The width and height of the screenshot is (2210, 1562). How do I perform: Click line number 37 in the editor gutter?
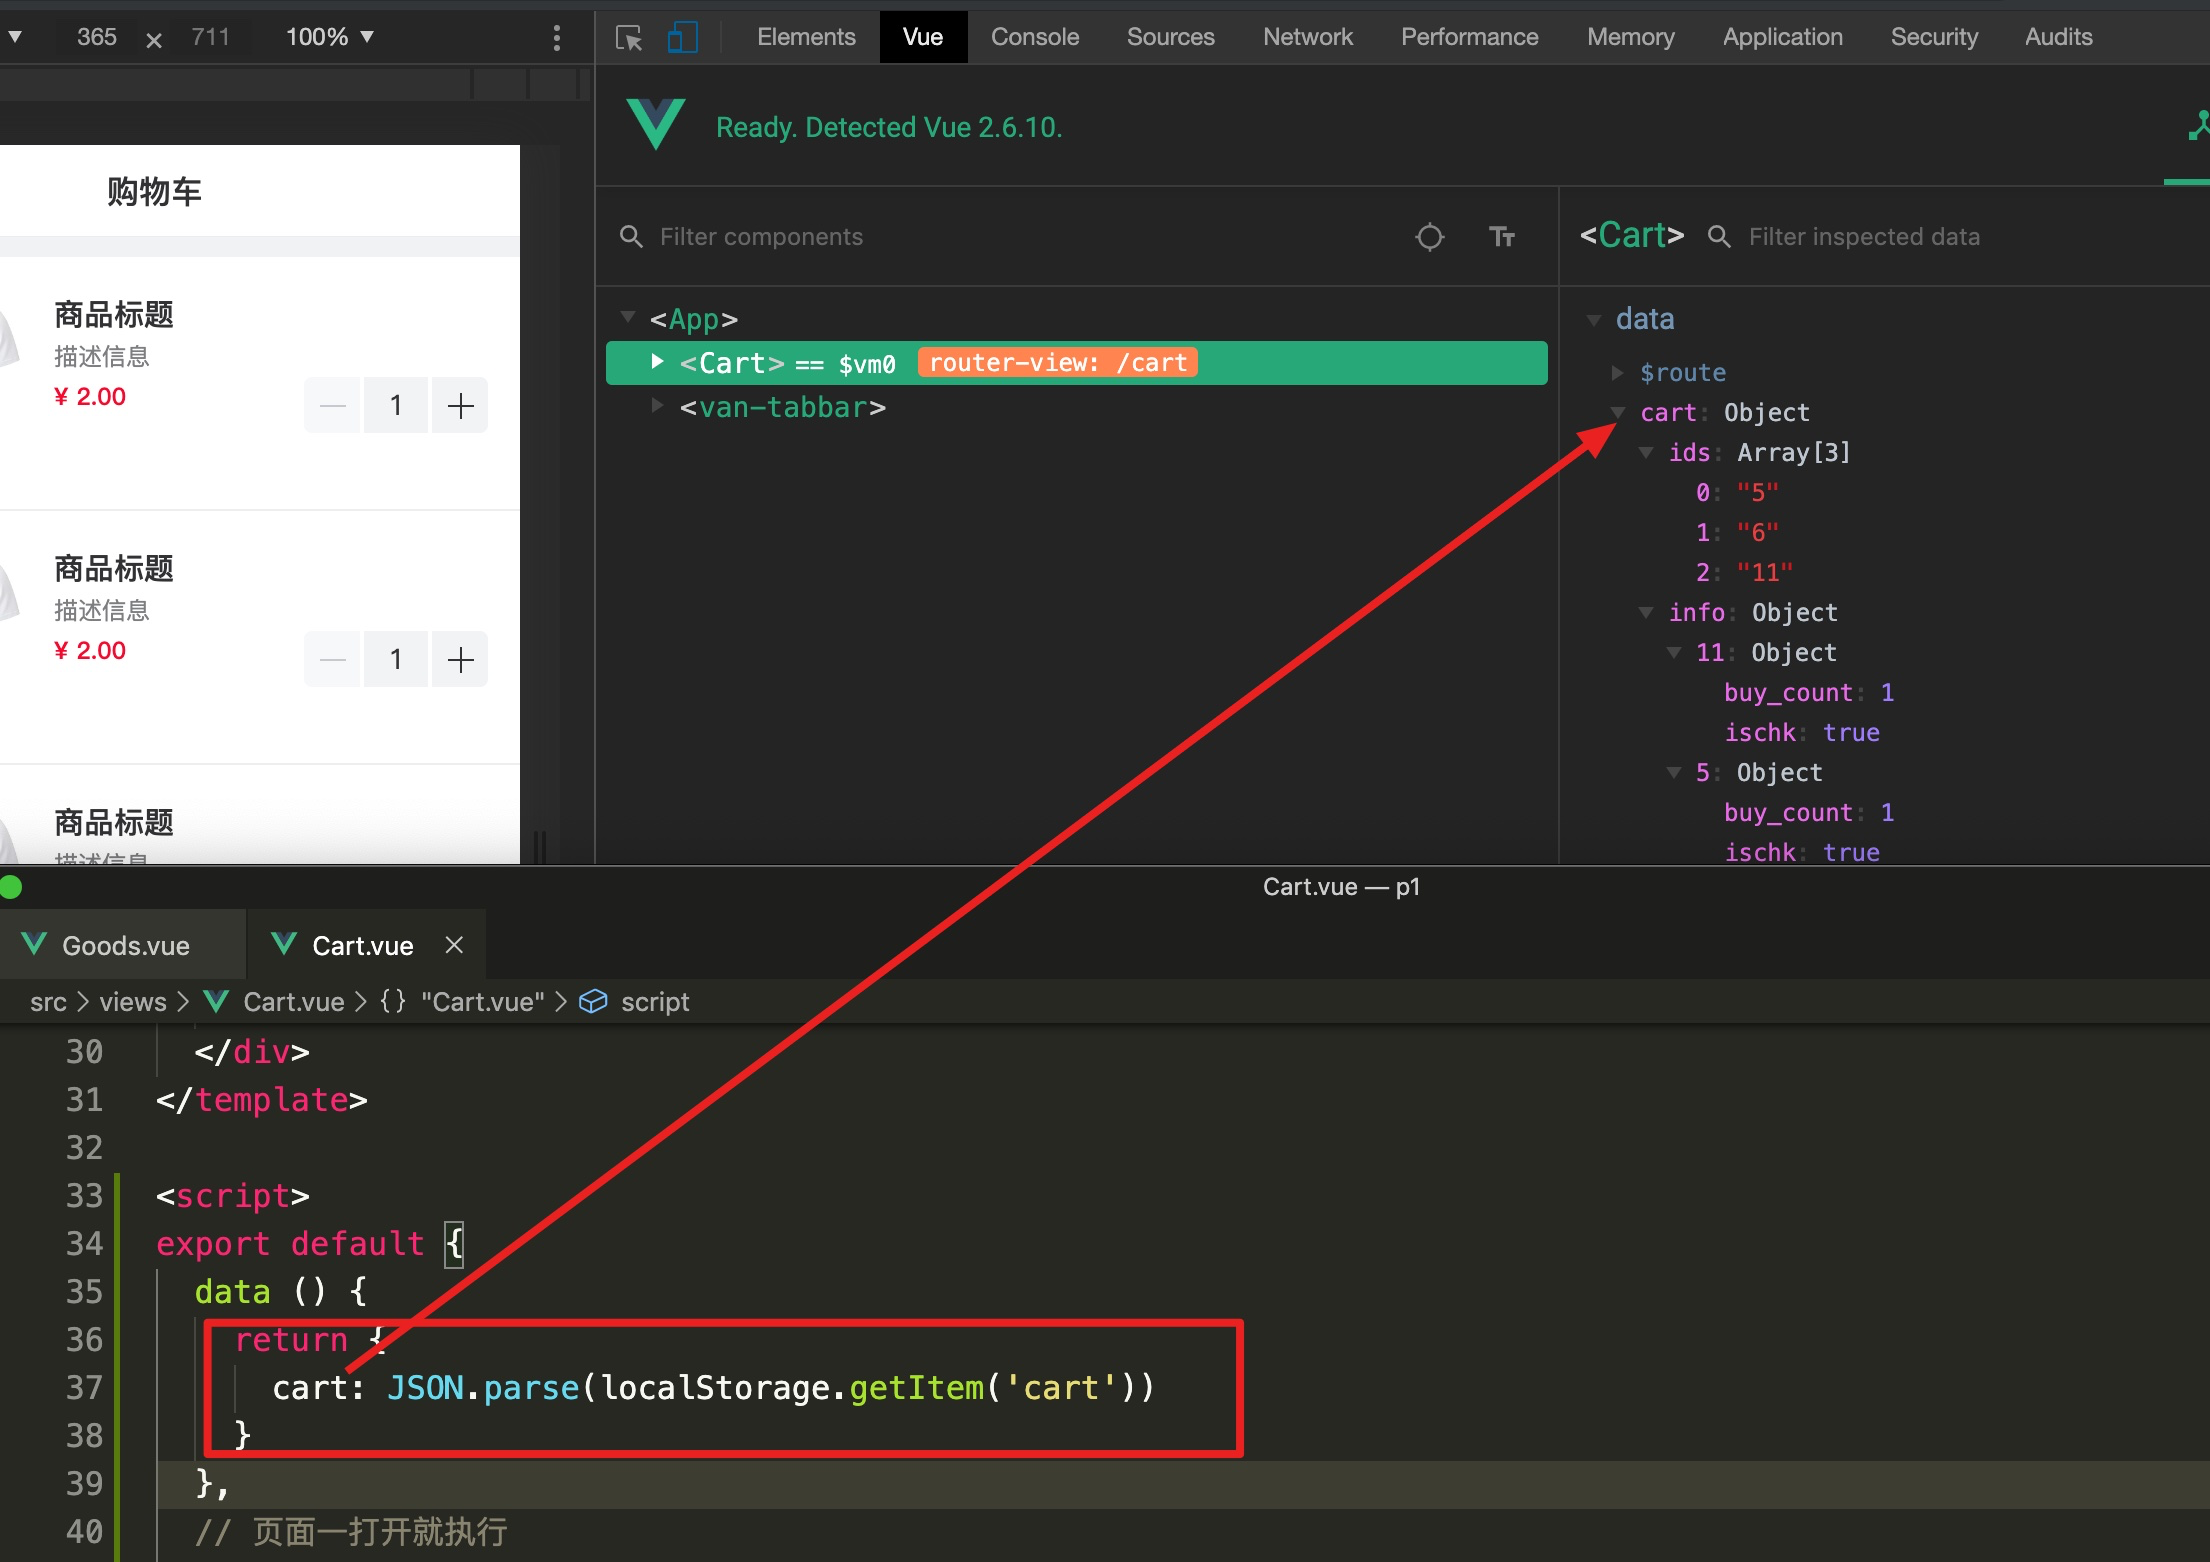(84, 1387)
